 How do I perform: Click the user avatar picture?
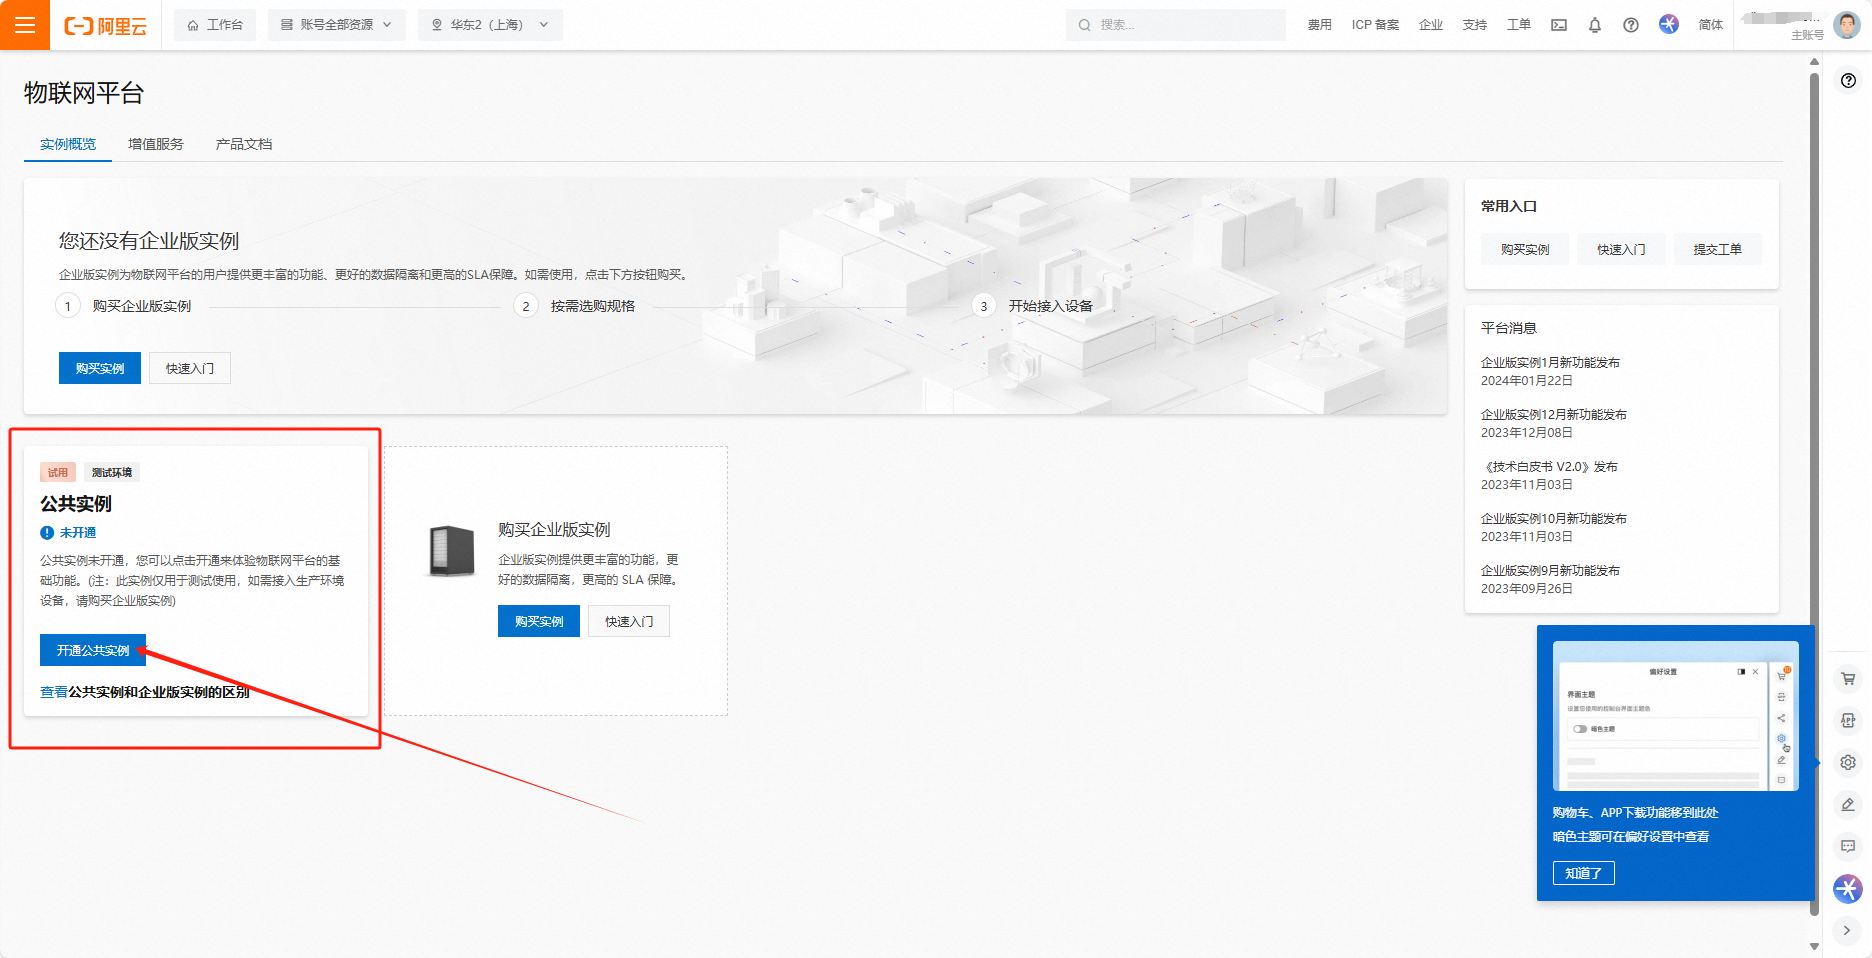(x=1846, y=25)
